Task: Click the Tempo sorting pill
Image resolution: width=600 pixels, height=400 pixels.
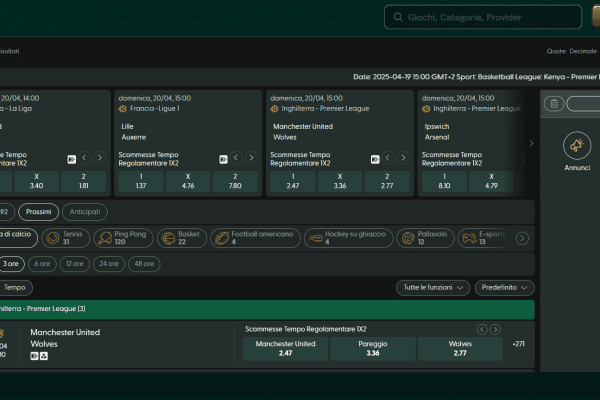Action: 15,287
